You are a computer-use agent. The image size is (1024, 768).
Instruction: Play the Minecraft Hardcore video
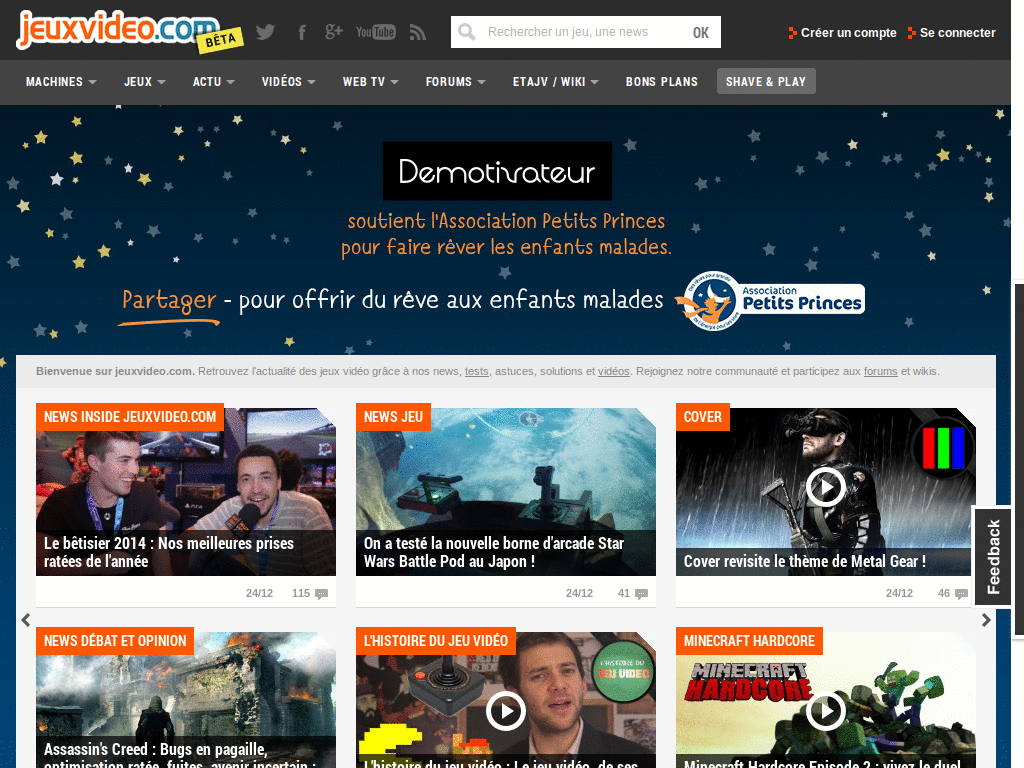825,711
